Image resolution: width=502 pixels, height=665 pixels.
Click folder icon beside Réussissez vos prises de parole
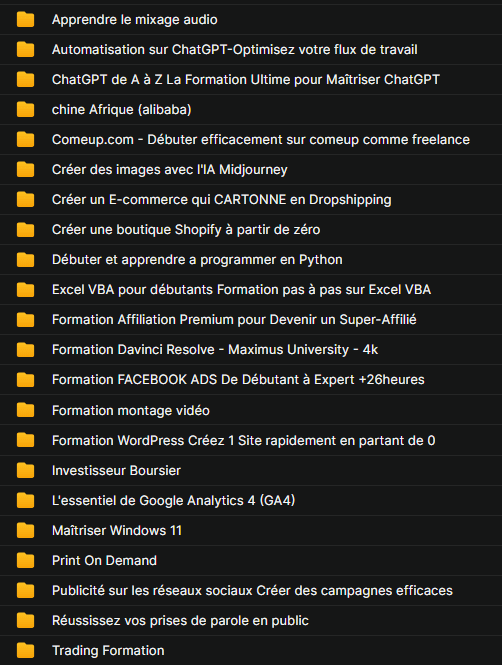(x=25, y=620)
